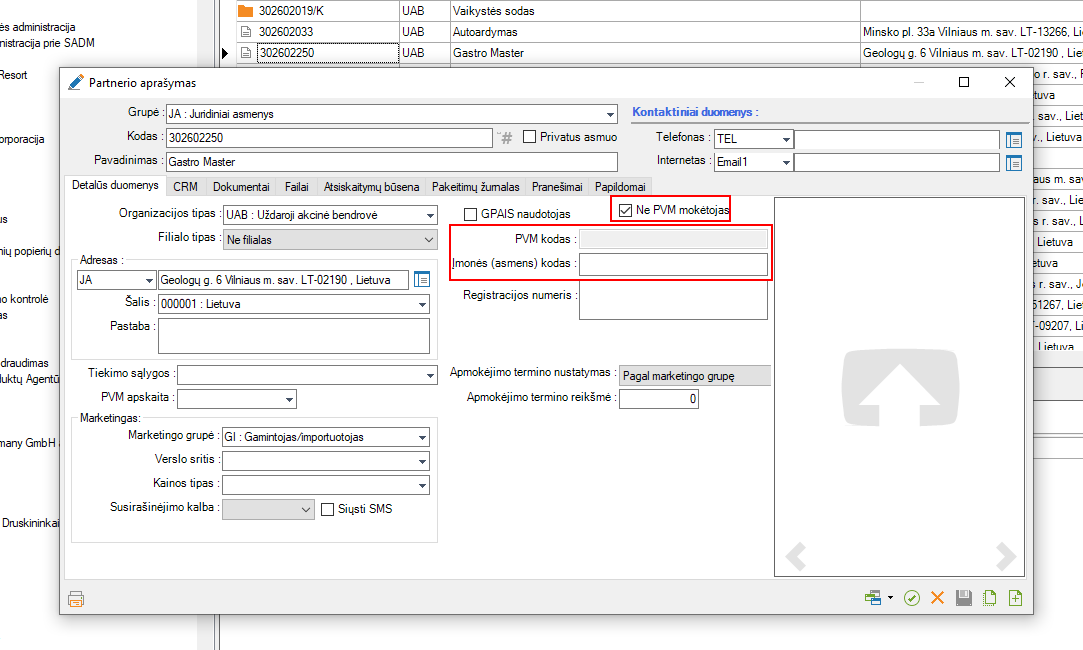Click the image upload placeholder
Viewport: 1083px width, 650px height.
click(900, 388)
